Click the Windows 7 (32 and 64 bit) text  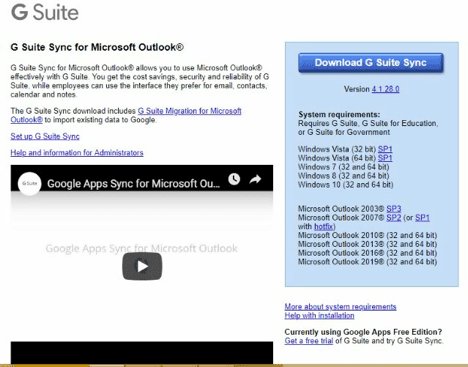tap(343, 167)
